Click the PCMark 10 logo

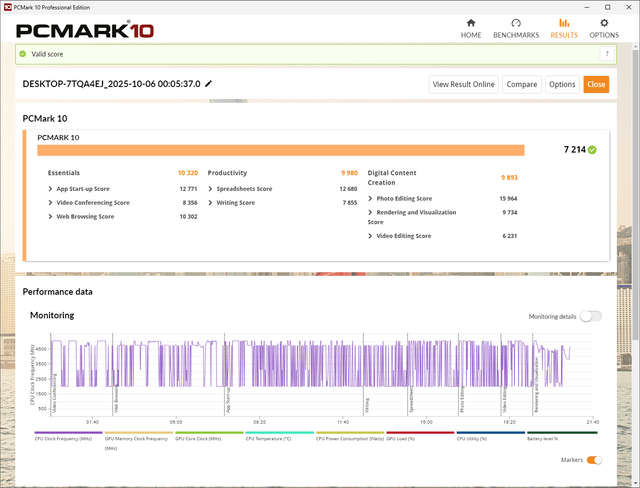(85, 31)
